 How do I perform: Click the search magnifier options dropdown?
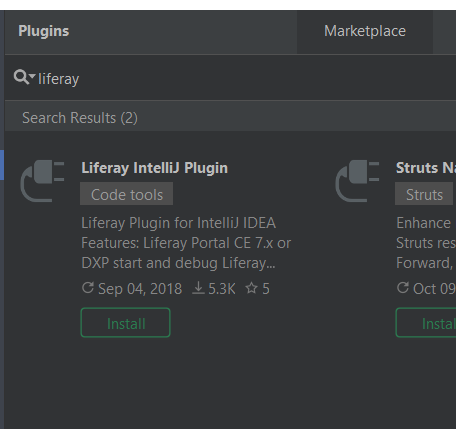point(24,77)
